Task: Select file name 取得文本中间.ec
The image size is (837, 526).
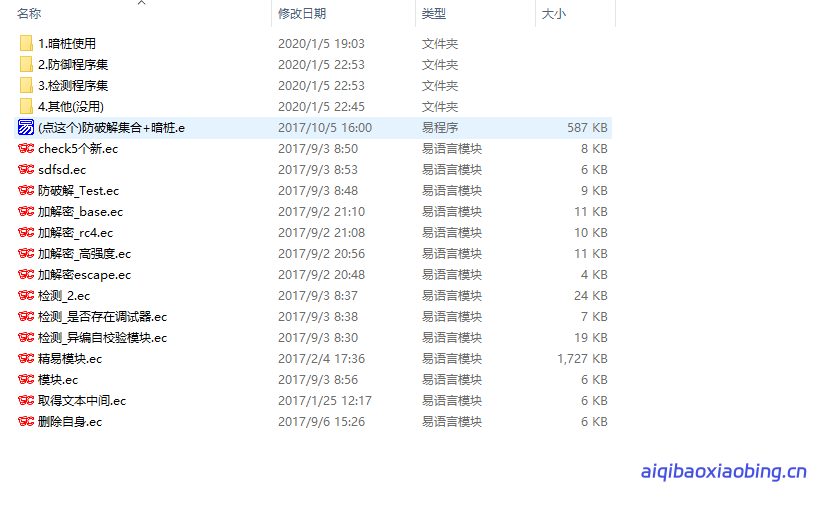Action: pos(82,401)
